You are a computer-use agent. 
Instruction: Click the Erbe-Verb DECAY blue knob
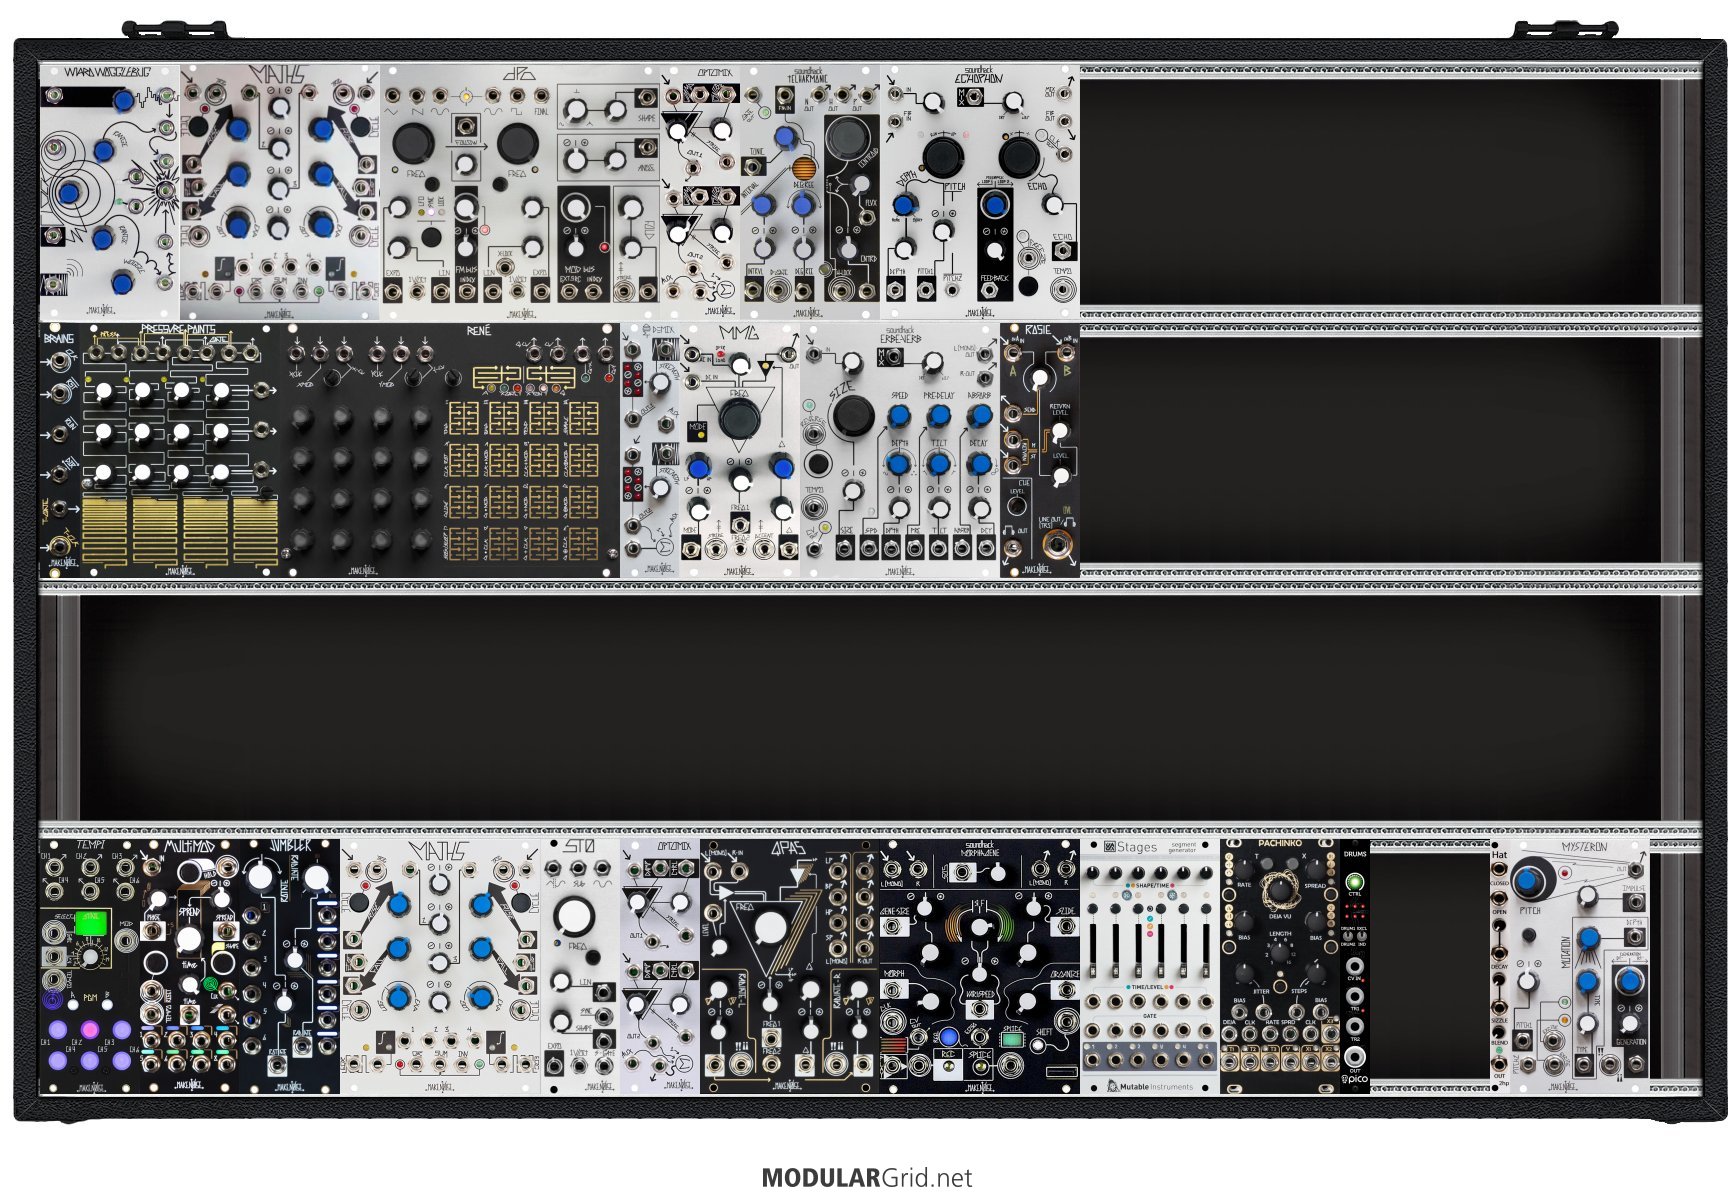pos(980,464)
